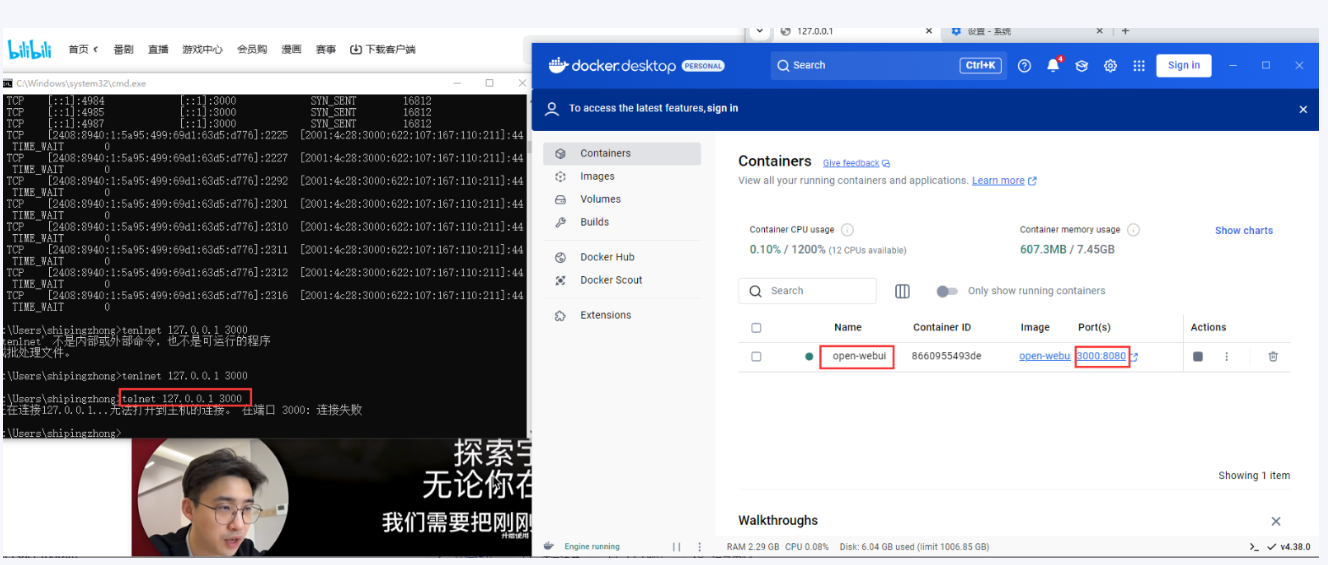
Task: Click container ID 8660955493de
Action: [x=946, y=356]
